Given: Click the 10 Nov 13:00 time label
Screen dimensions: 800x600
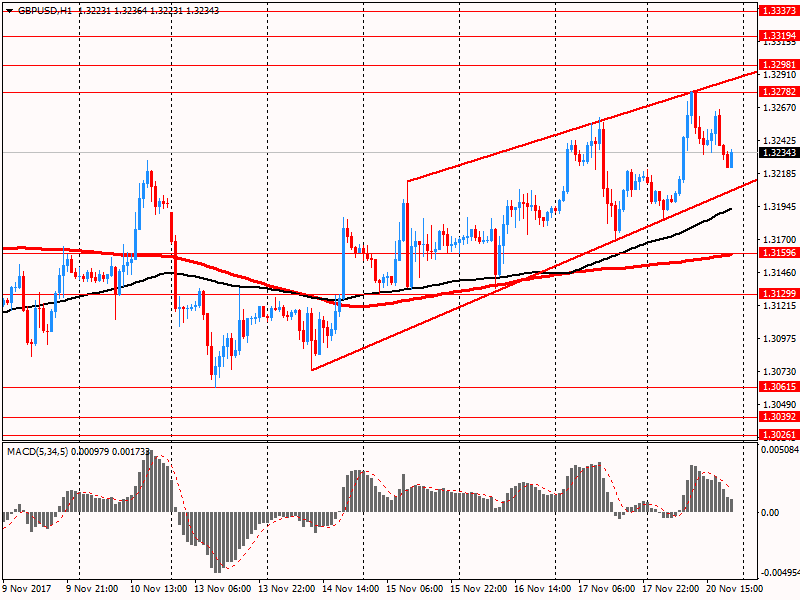Looking at the screenshot, I should pyautogui.click(x=159, y=588).
